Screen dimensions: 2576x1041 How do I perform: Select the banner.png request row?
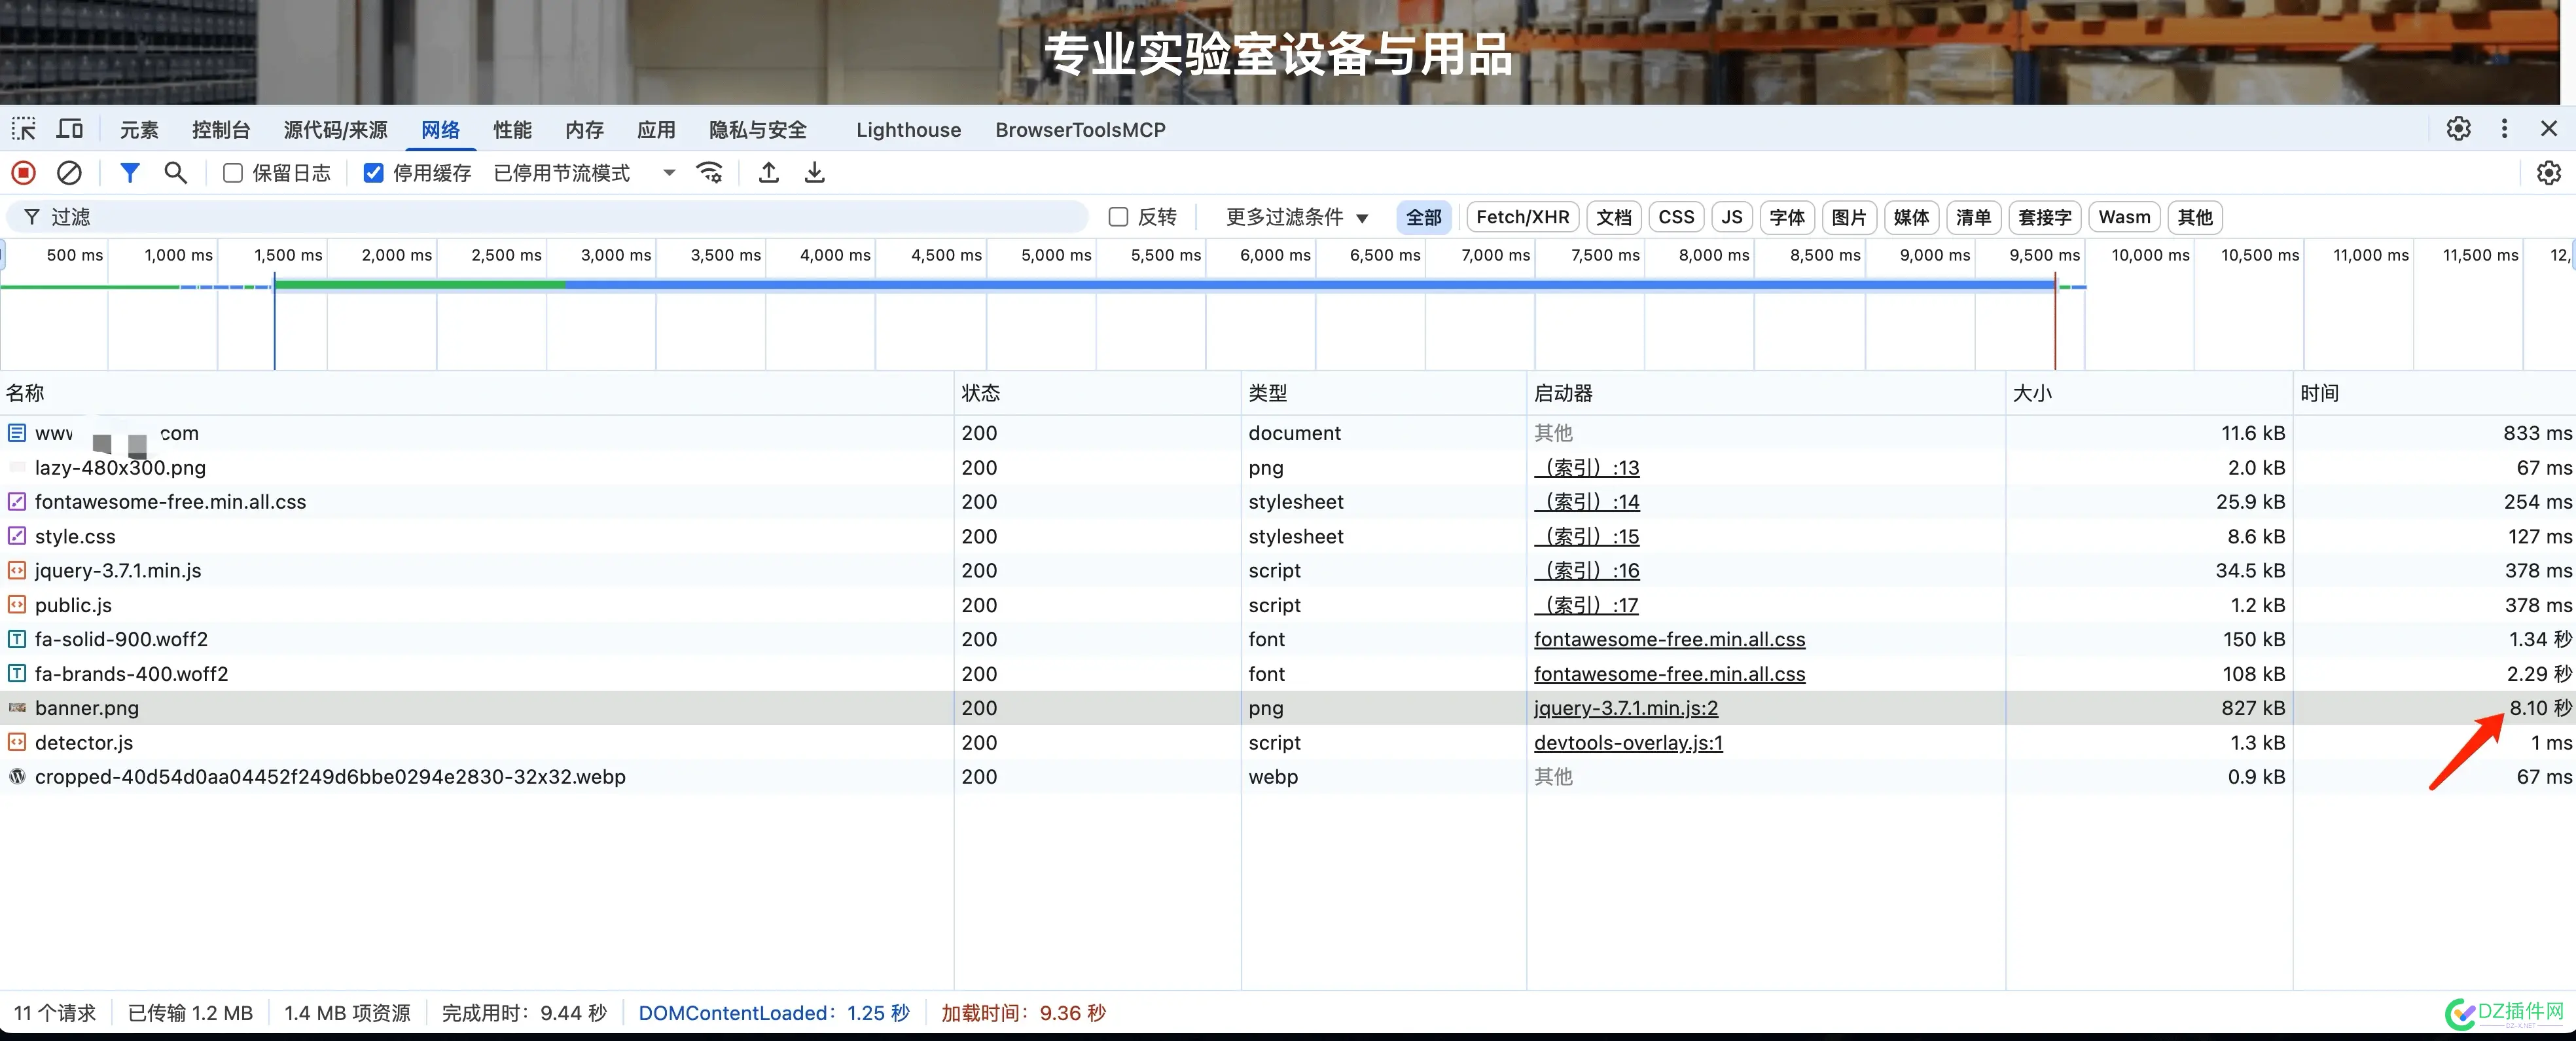pos(1288,708)
